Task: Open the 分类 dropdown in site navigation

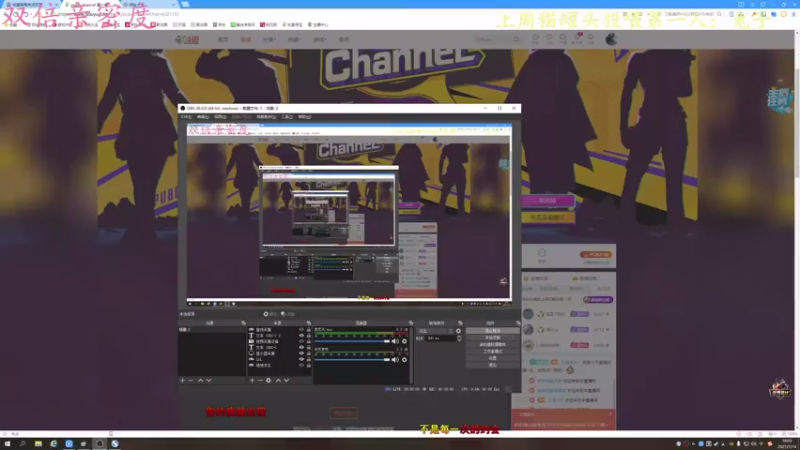Action: [269, 39]
